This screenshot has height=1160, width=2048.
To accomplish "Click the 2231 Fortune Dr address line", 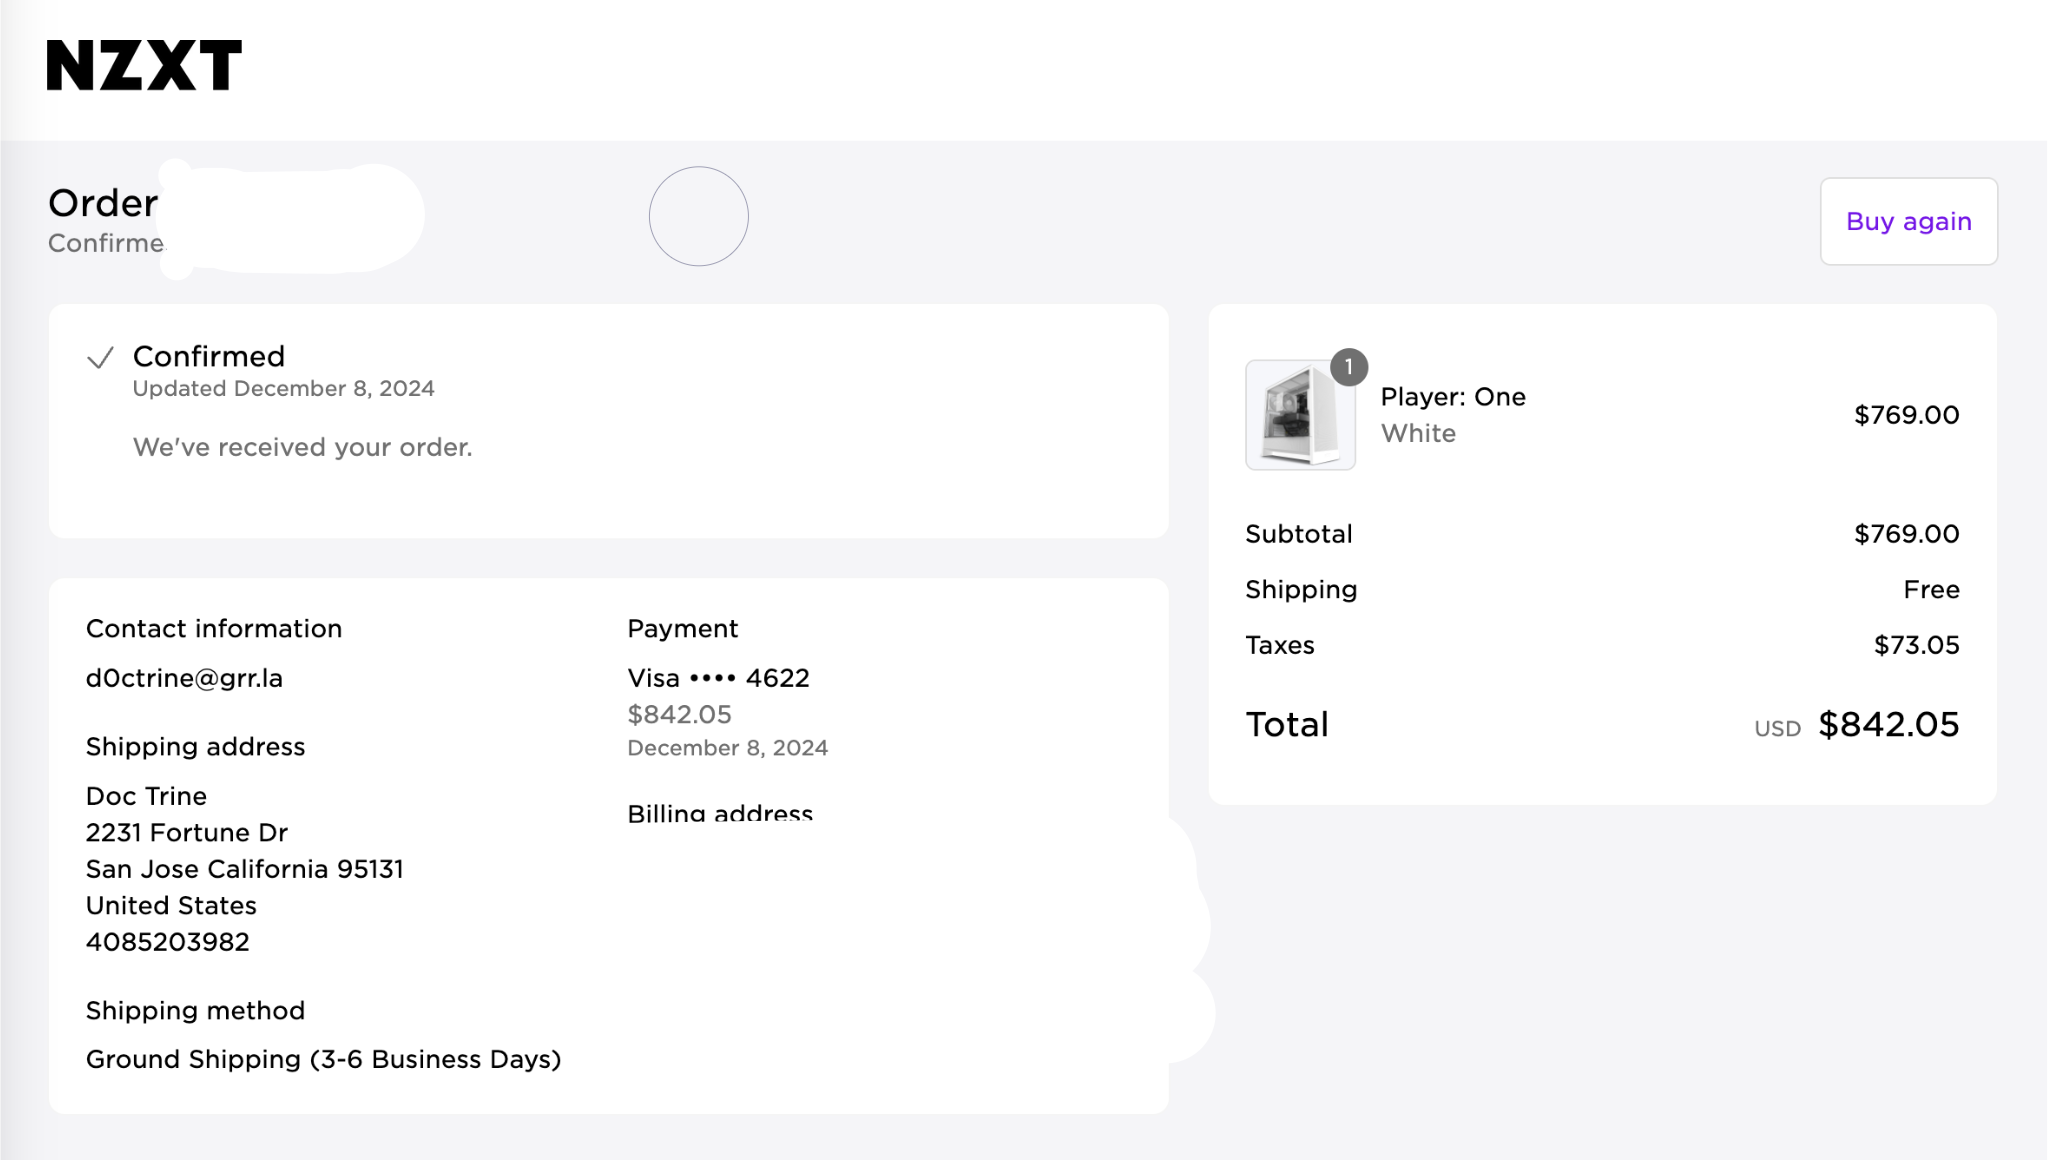I will click(x=186, y=833).
